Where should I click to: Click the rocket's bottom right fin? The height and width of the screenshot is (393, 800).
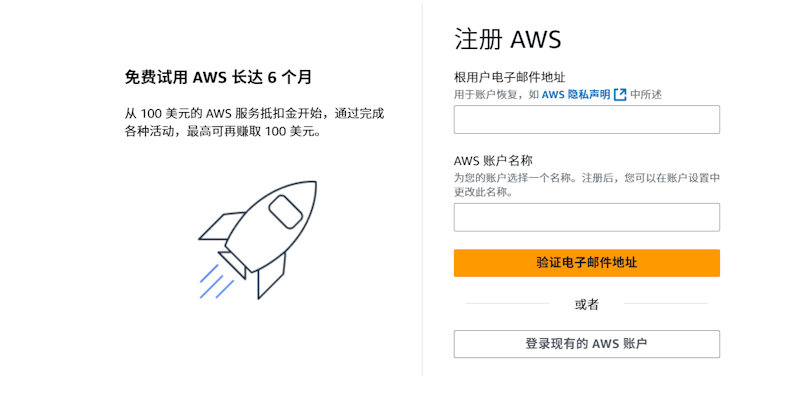(270, 276)
